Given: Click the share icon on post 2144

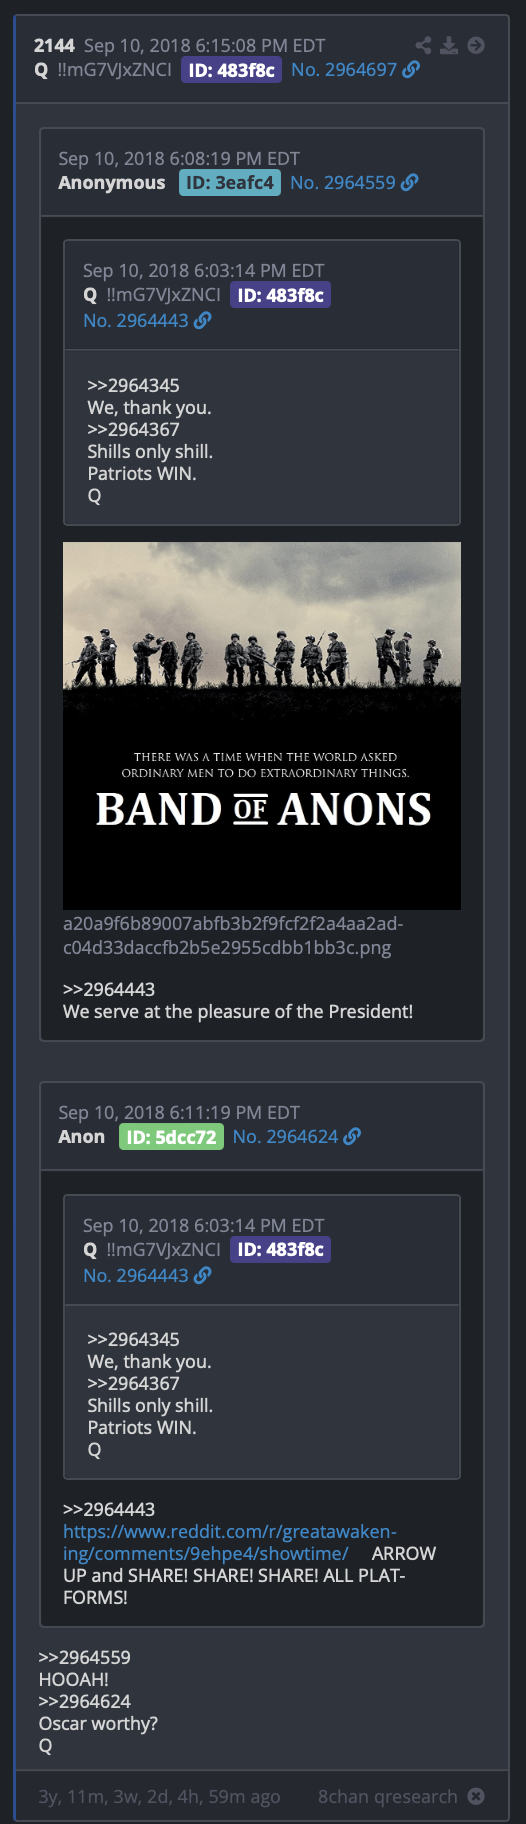Looking at the screenshot, I should pyautogui.click(x=424, y=45).
